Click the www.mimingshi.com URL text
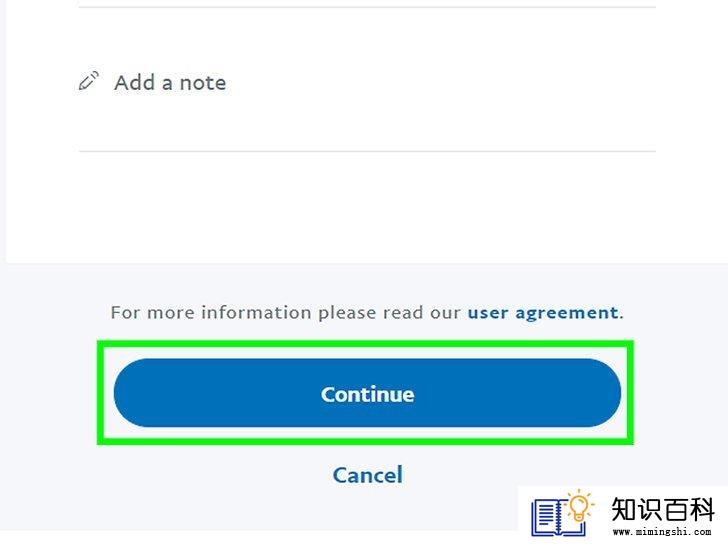This screenshot has width=728, height=546. (662, 532)
